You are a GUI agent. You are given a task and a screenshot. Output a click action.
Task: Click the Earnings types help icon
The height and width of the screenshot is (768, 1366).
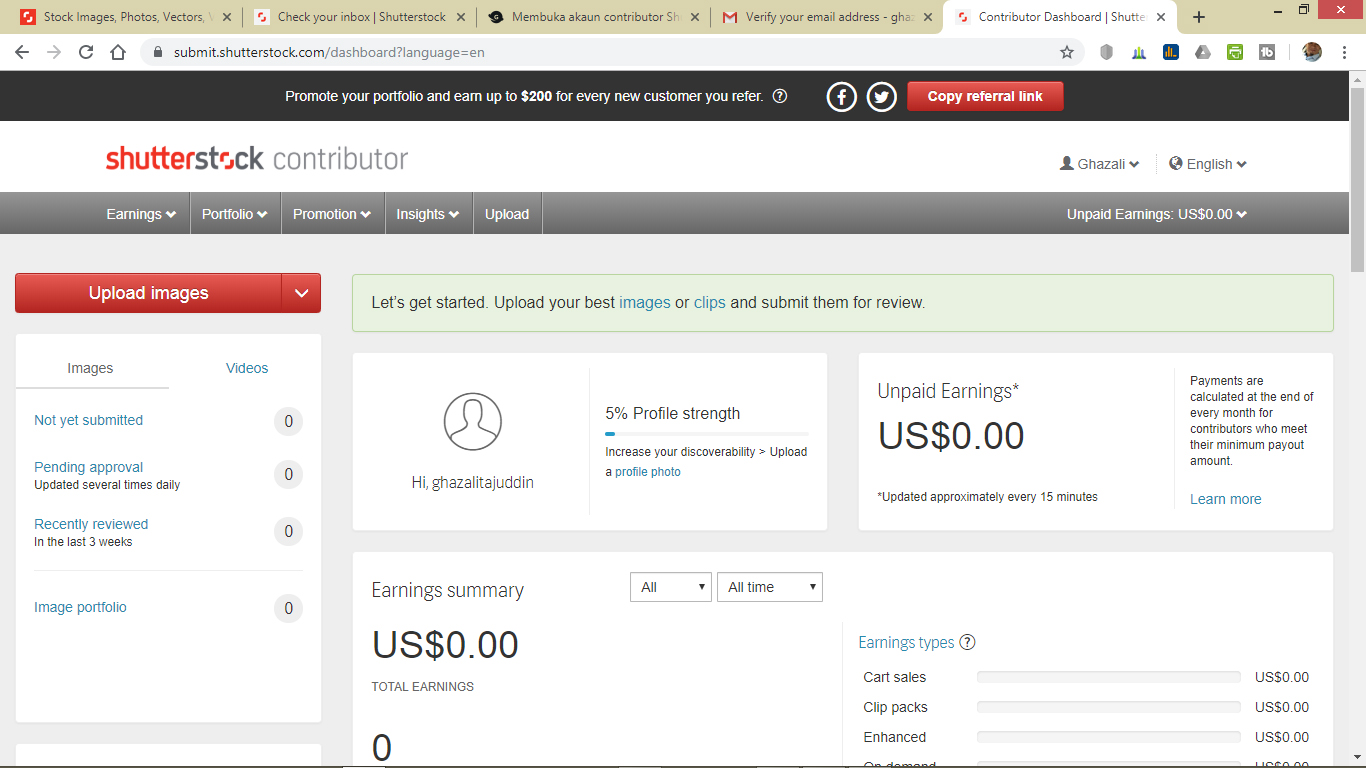[967, 643]
